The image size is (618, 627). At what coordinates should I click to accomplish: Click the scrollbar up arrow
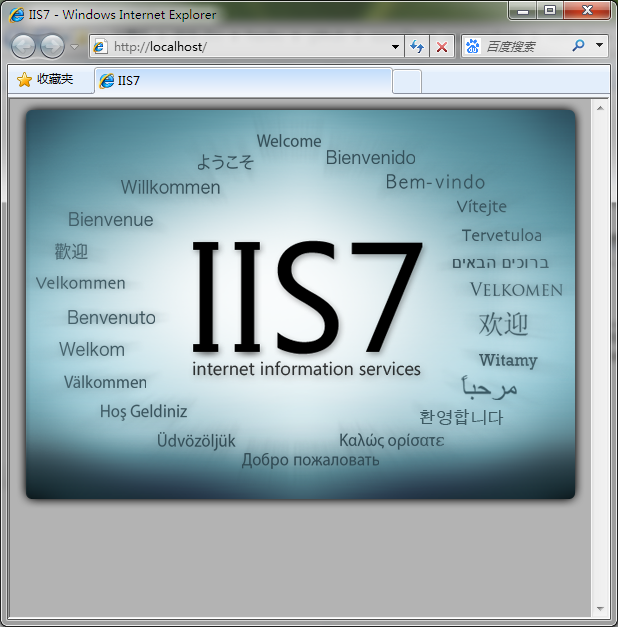[x=600, y=107]
